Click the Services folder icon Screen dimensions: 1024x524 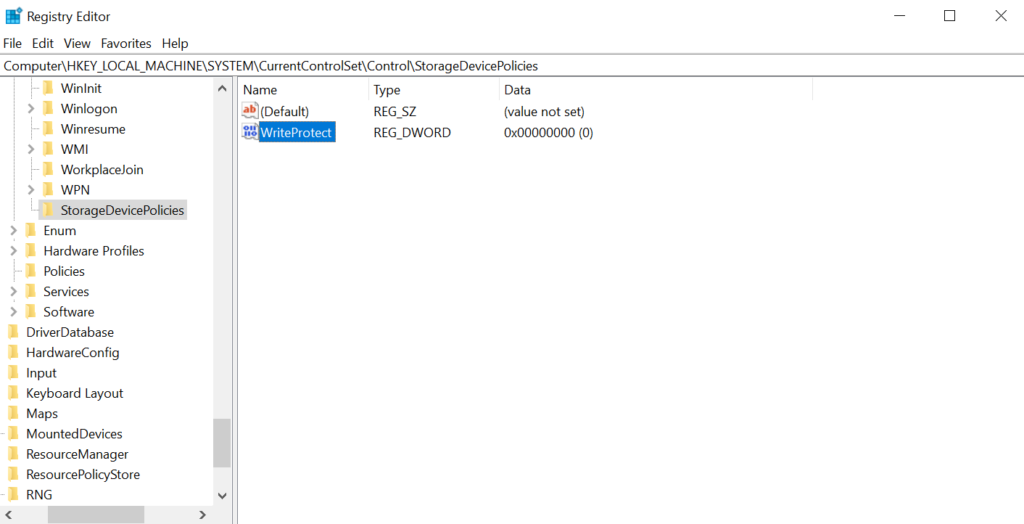tap(31, 291)
